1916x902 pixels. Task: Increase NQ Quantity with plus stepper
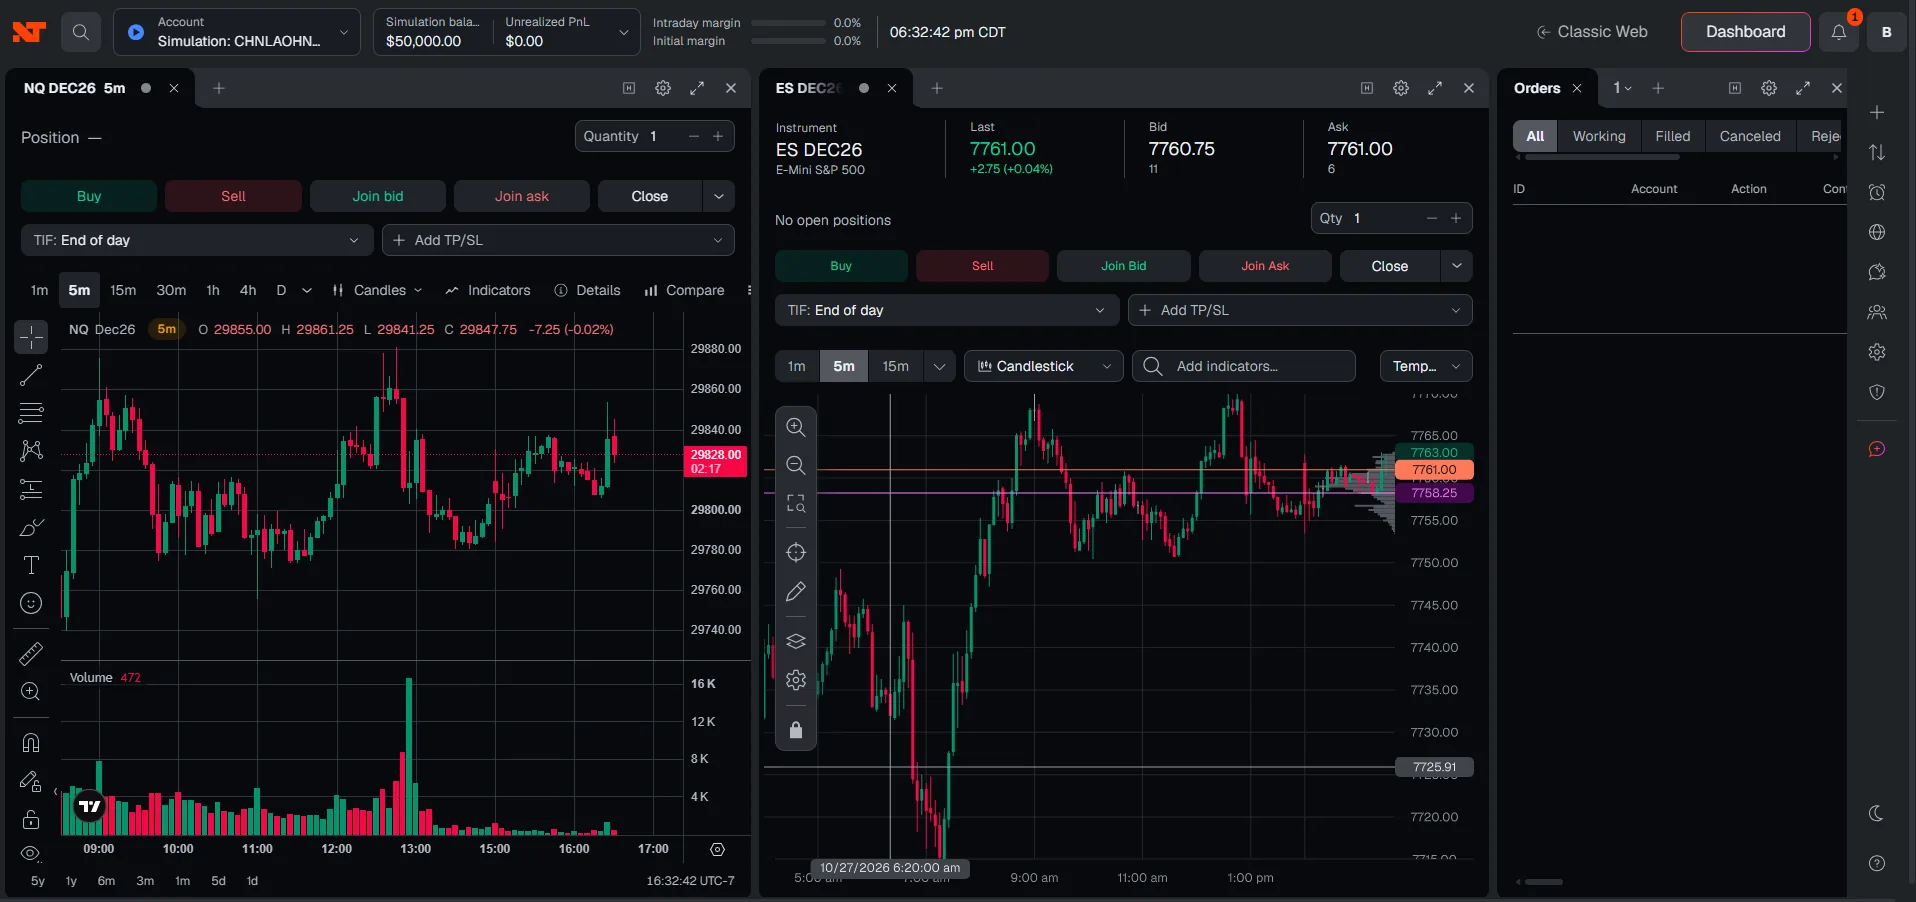pyautogui.click(x=718, y=136)
